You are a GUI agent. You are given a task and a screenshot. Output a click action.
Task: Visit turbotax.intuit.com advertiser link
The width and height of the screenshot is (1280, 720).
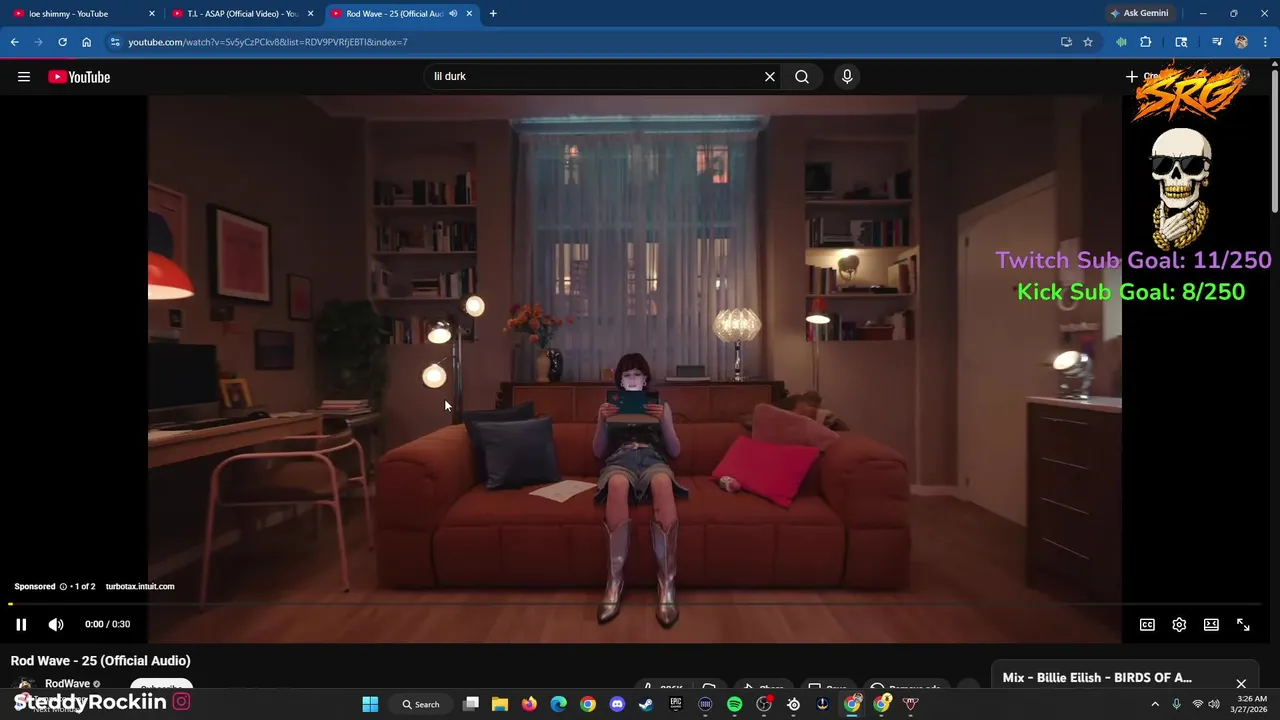(140, 587)
